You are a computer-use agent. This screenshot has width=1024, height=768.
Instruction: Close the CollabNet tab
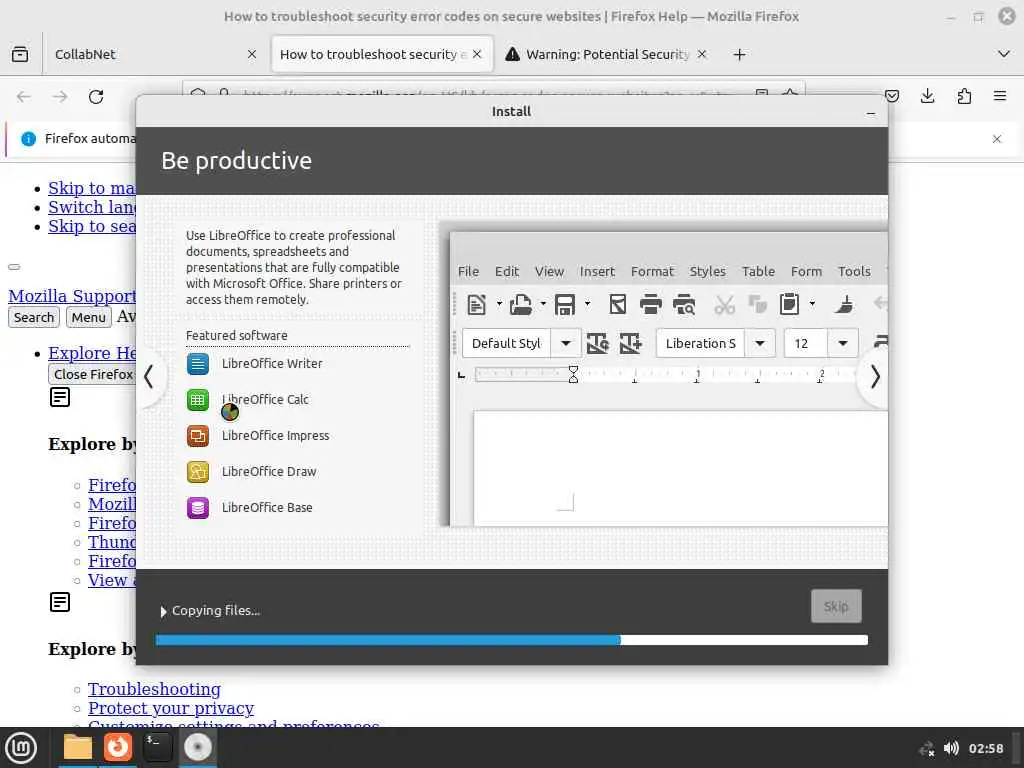[252, 54]
